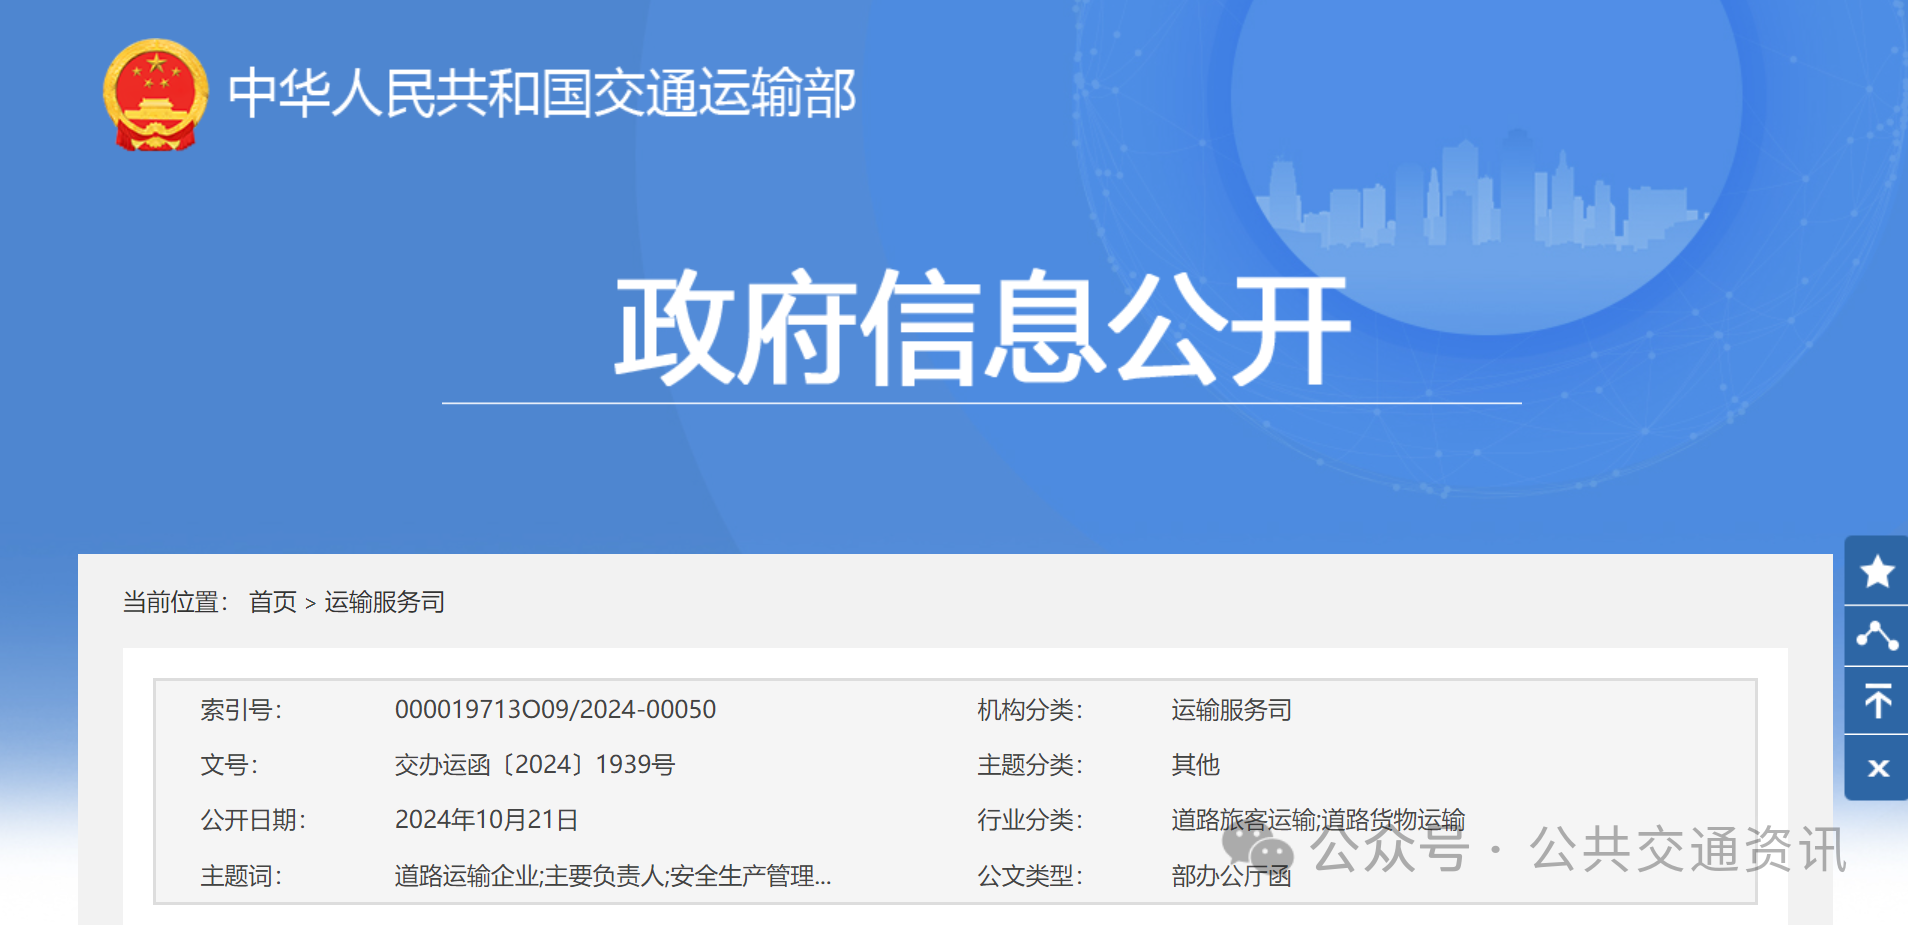Expand the truncated 主题词 keywords text
The height and width of the screenshot is (925, 1908).
(x=612, y=876)
